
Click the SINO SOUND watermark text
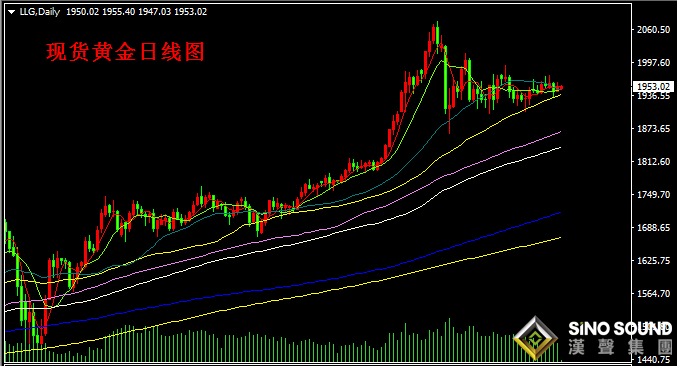click(x=620, y=329)
